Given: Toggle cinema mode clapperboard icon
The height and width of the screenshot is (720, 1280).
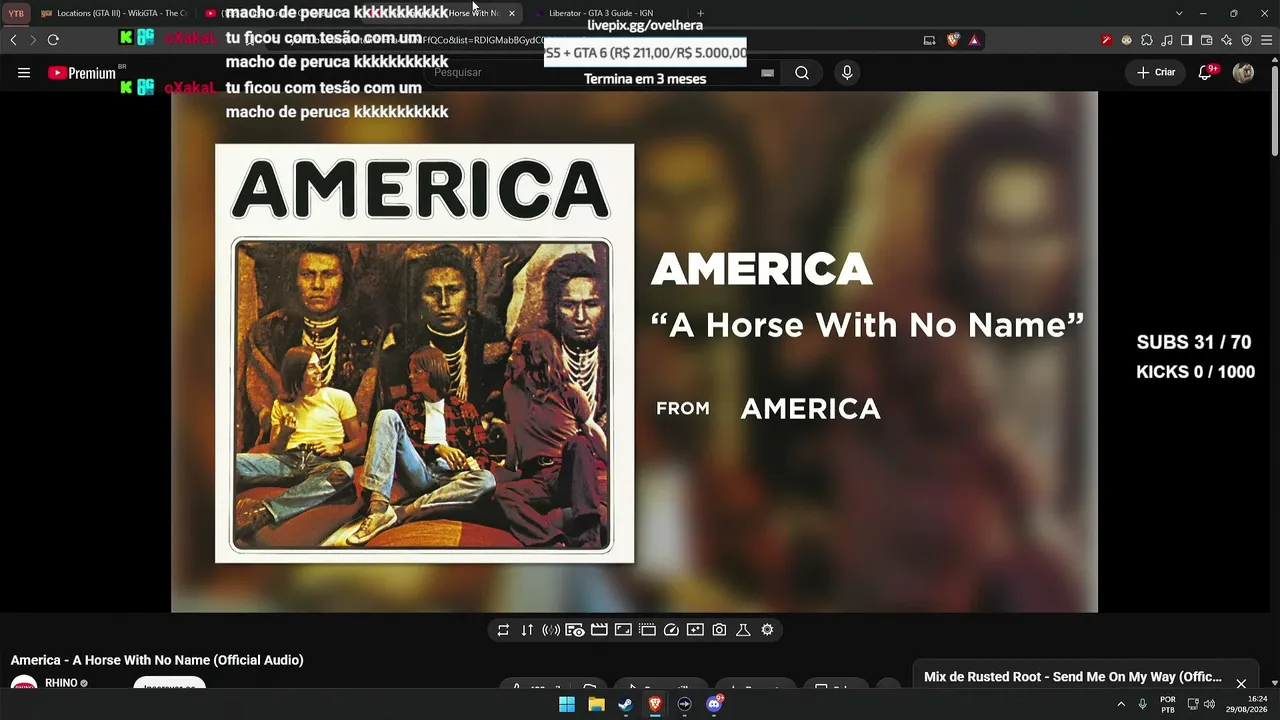Looking at the screenshot, I should tap(599, 630).
